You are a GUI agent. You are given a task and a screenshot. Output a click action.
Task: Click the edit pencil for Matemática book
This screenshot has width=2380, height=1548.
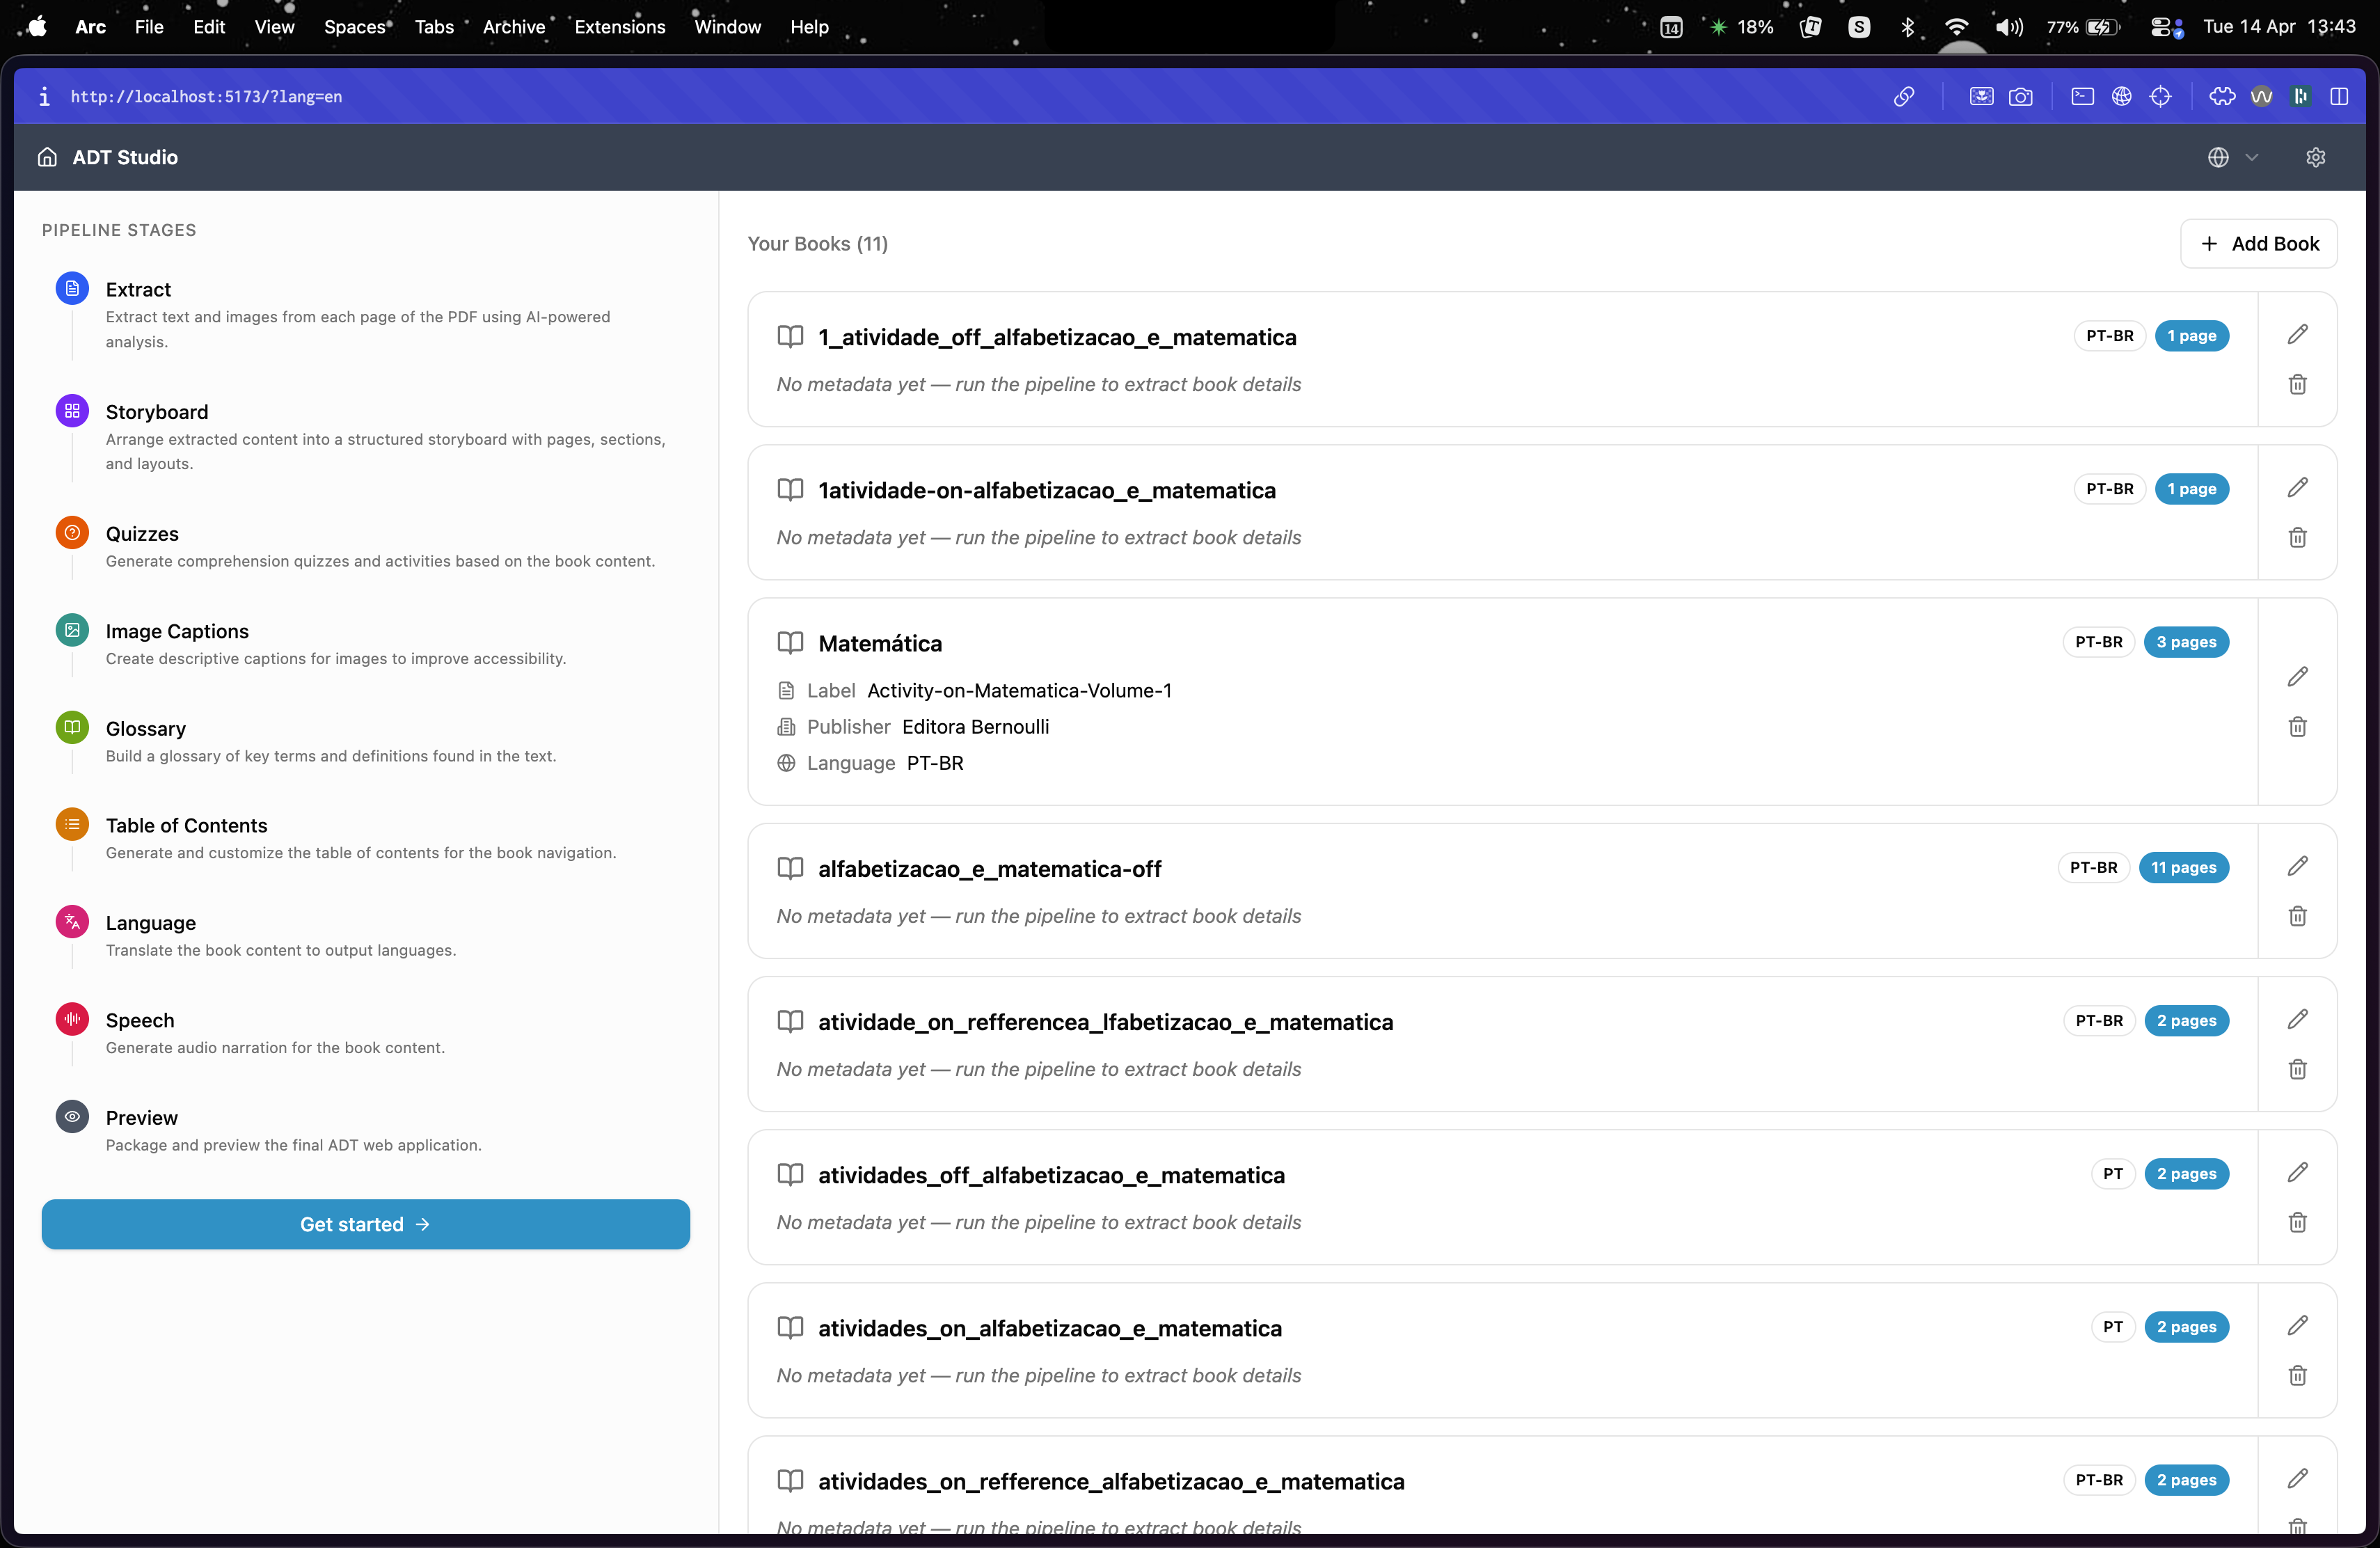pos(2297,677)
